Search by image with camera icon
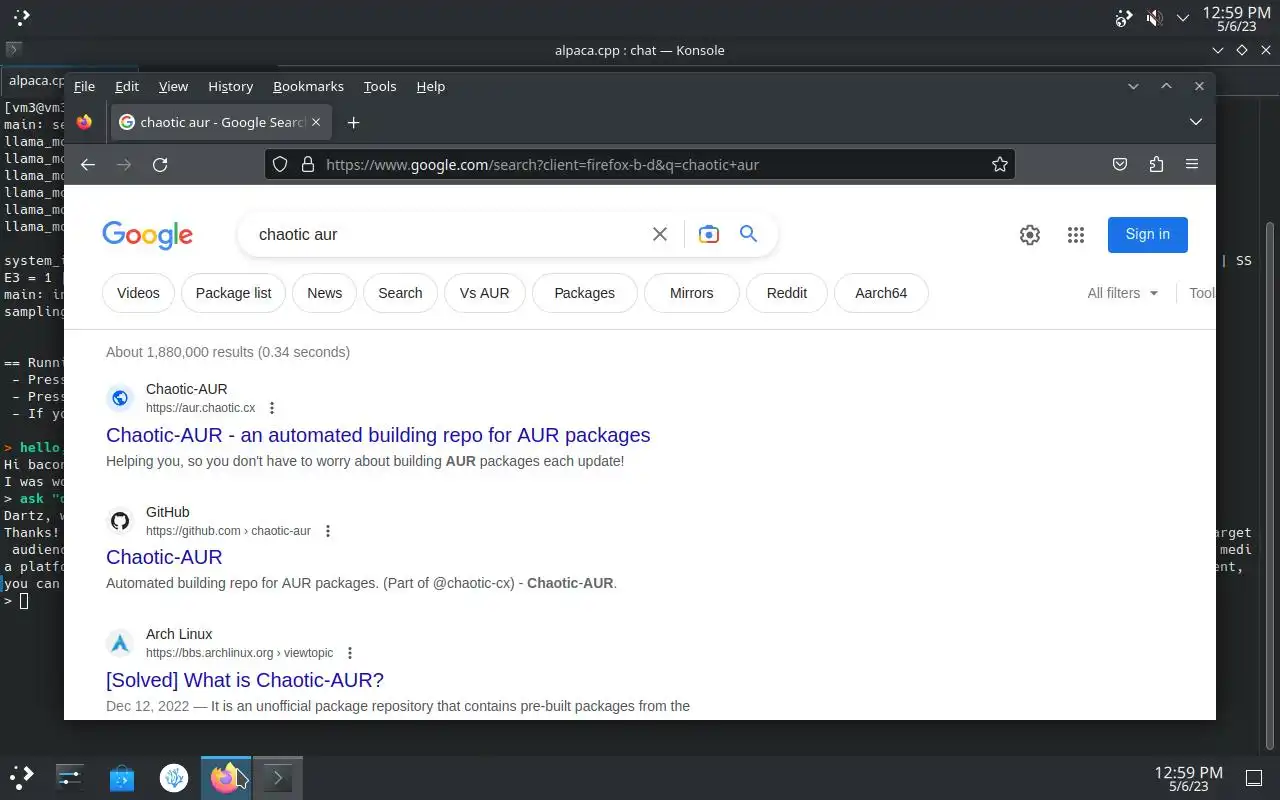The width and height of the screenshot is (1280, 800). click(x=708, y=234)
